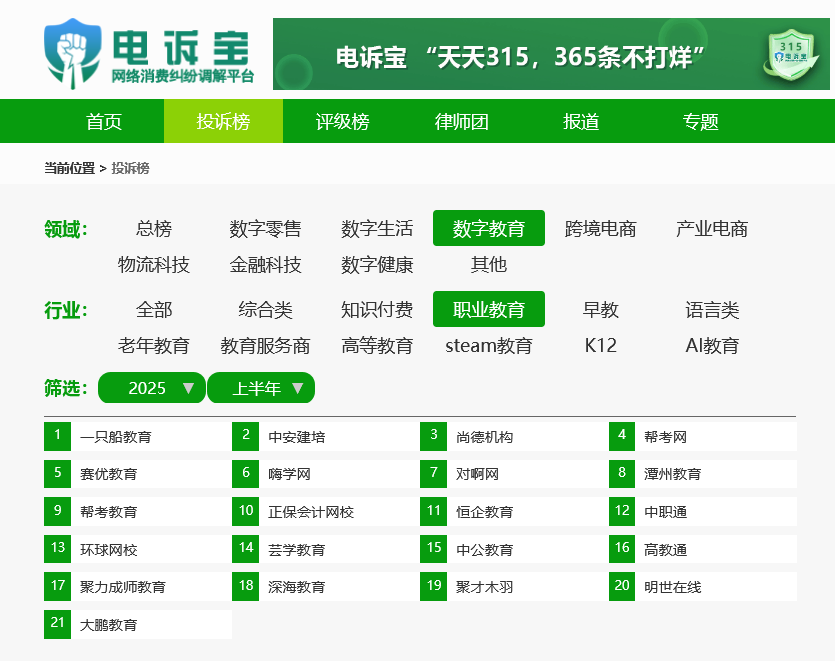Select the 职业教育 industry filter

(489, 309)
